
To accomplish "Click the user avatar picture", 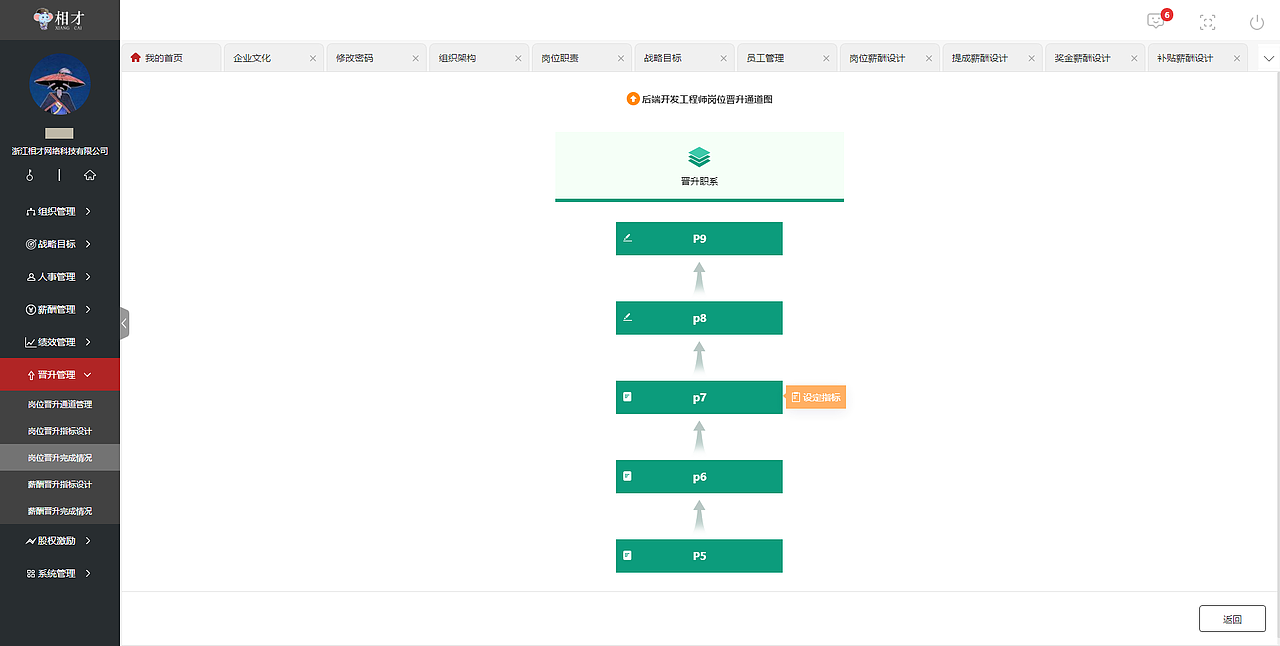I will pos(60,84).
